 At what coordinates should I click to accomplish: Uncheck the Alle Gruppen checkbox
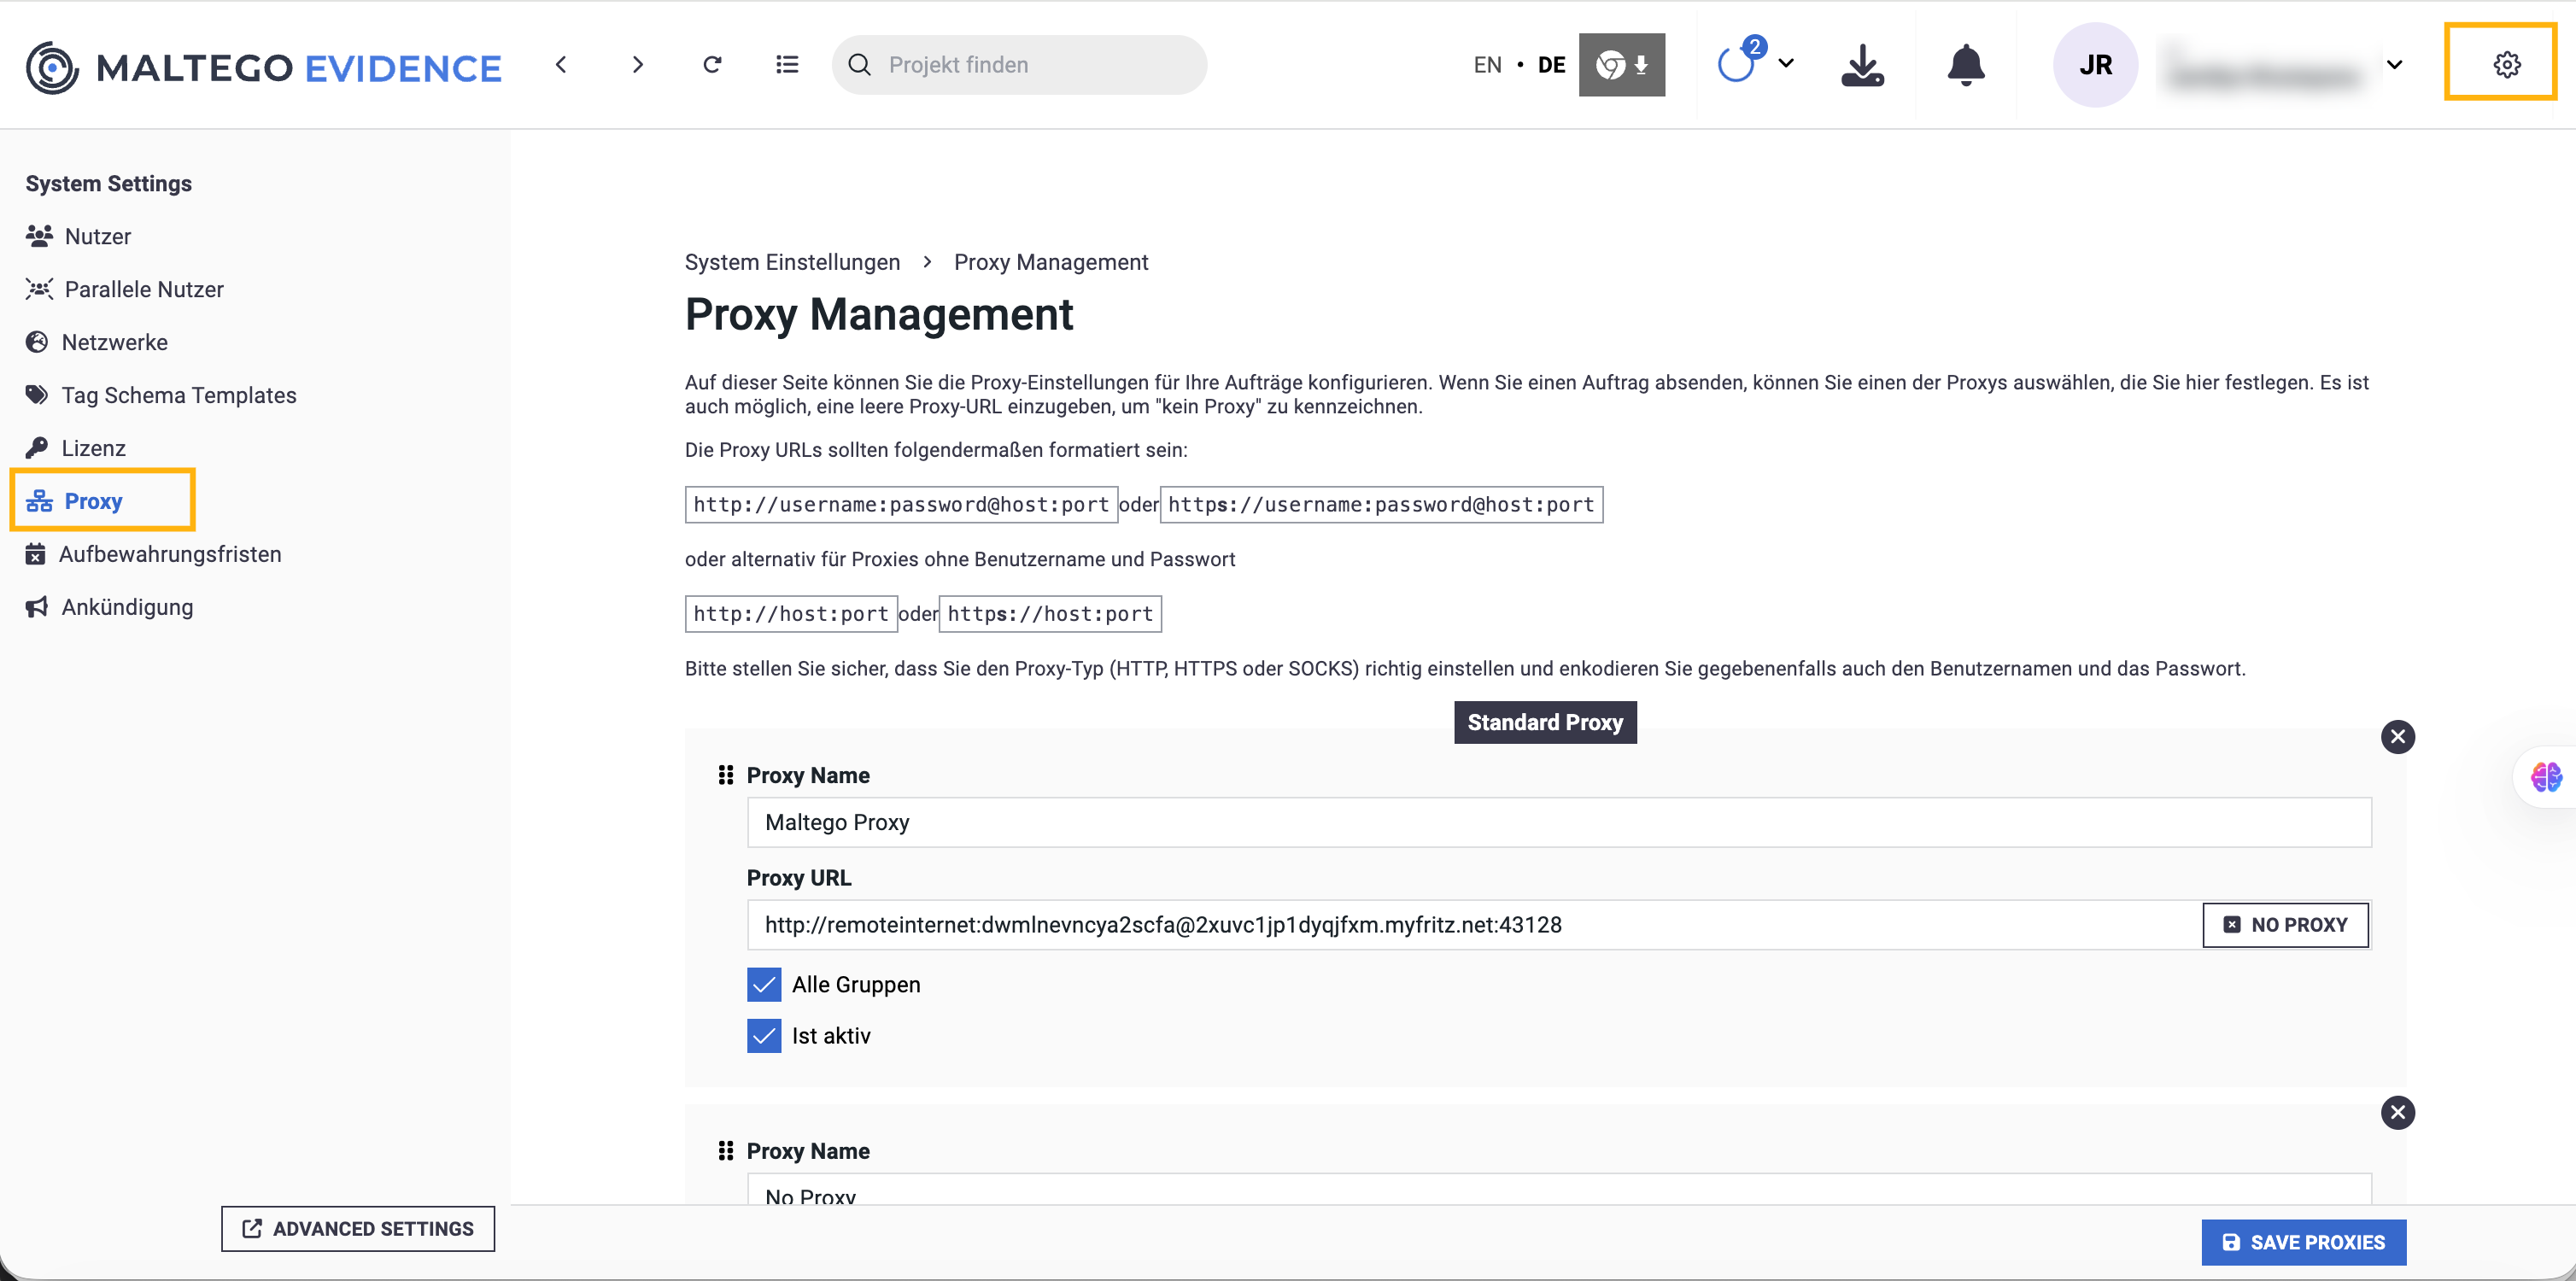click(x=764, y=984)
